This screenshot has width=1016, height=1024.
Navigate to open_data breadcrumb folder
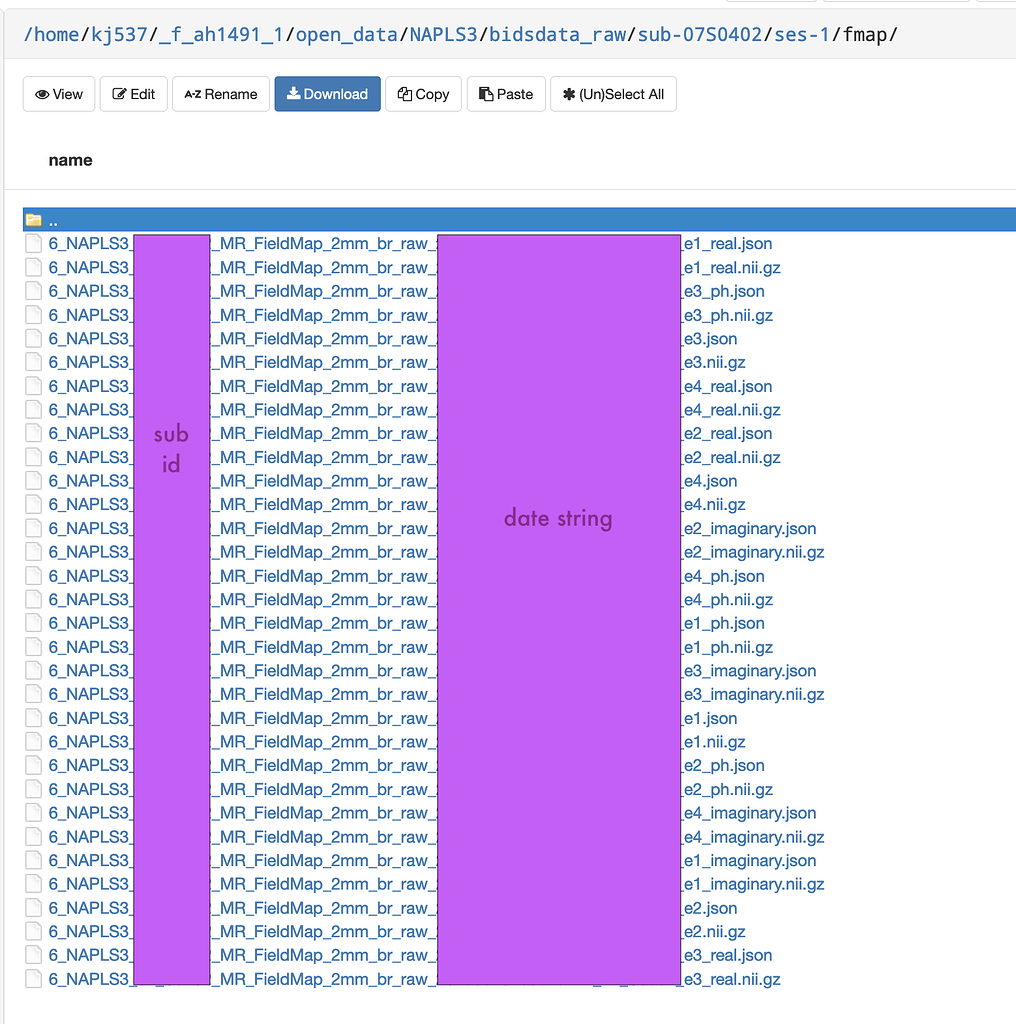coord(346,36)
